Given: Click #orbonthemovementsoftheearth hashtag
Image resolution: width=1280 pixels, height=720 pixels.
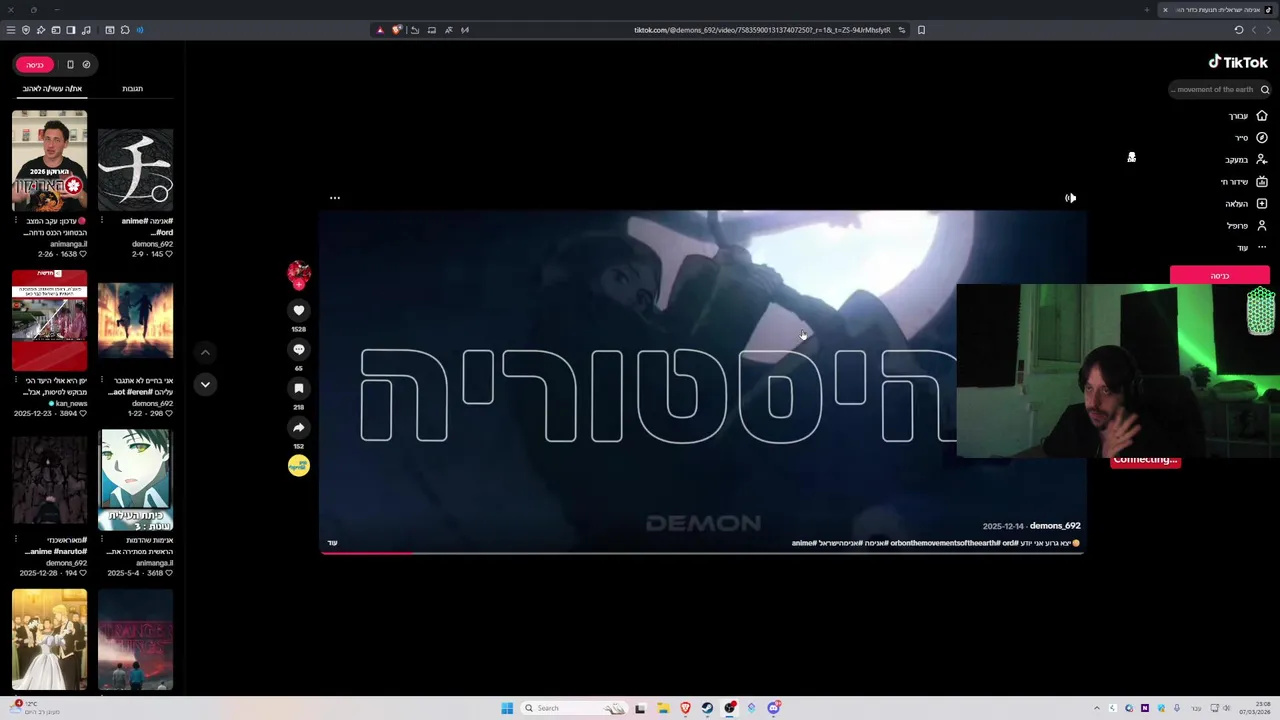Looking at the screenshot, I should (945, 543).
